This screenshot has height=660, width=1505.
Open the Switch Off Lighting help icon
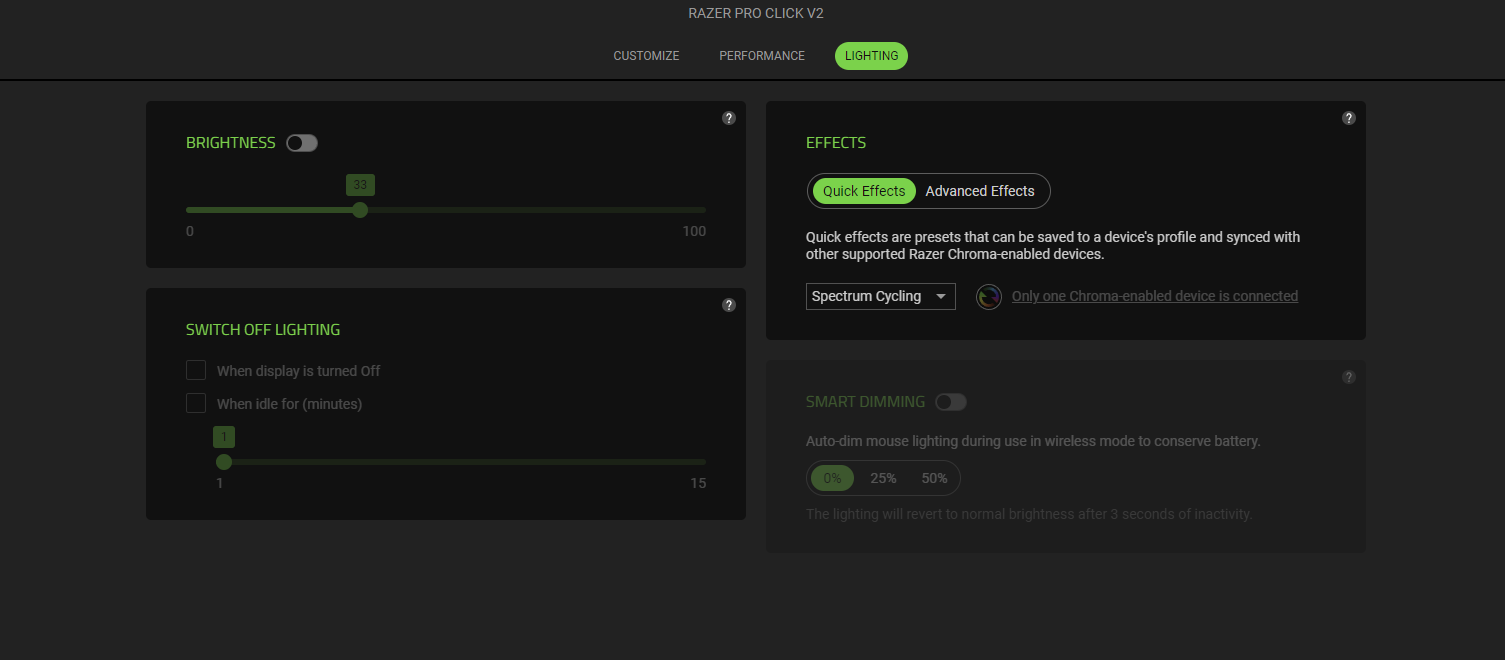[729, 305]
